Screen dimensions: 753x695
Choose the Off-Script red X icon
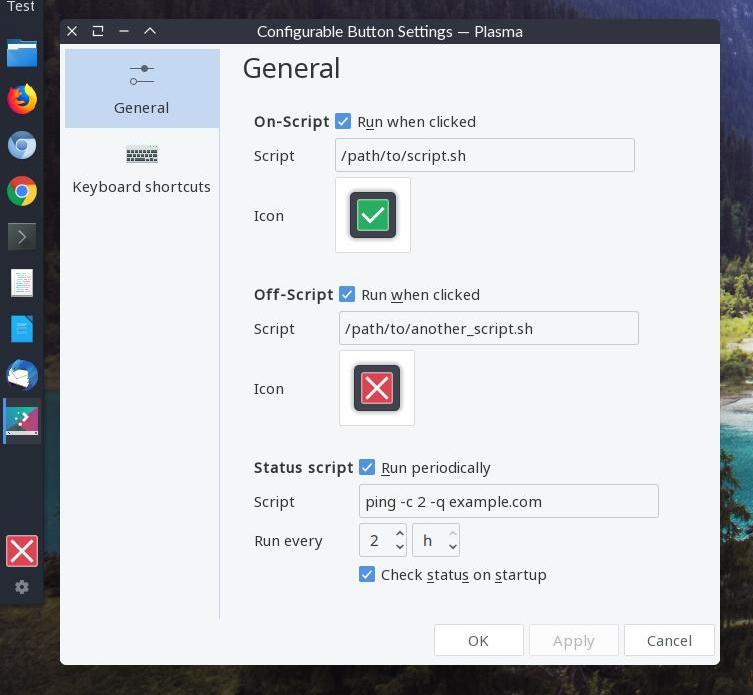pos(376,388)
